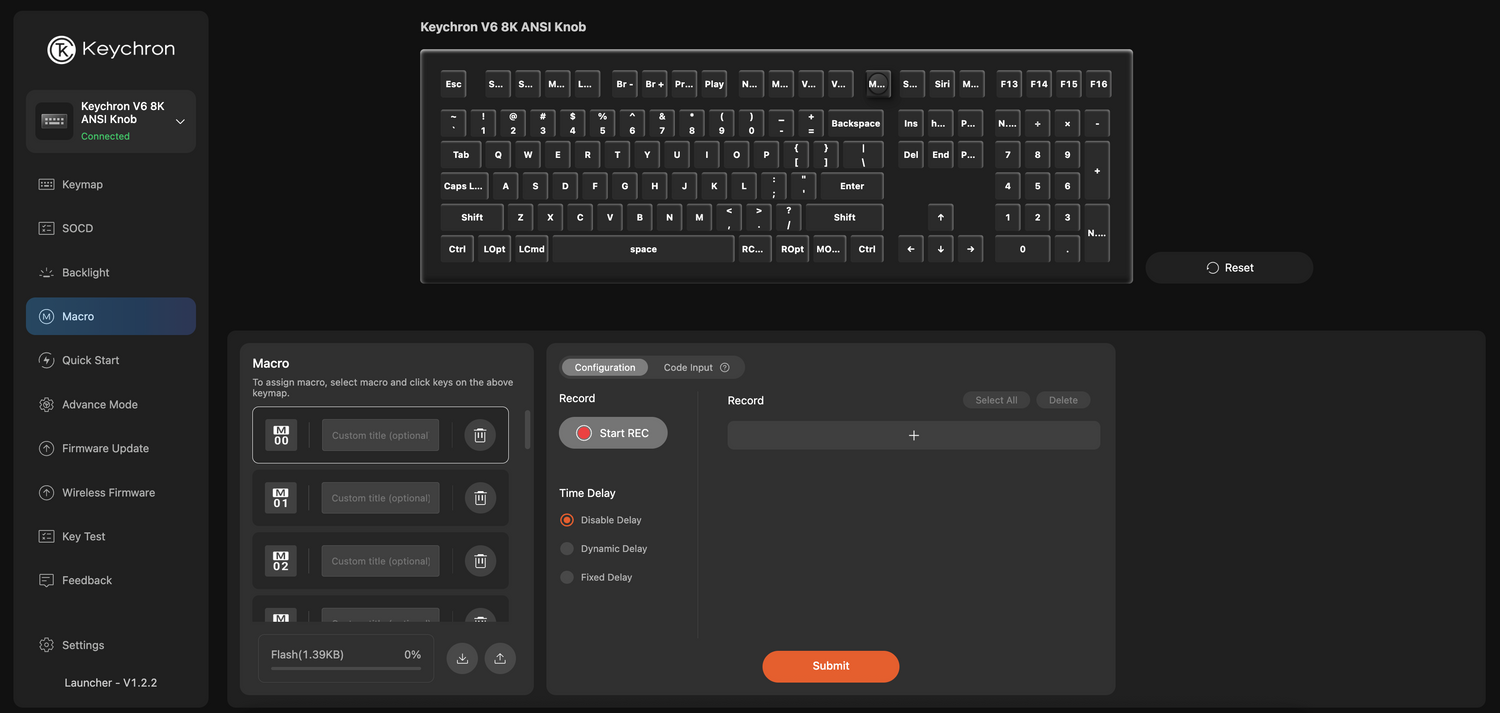This screenshot has height=713, width=1500.
Task: Delete macro M00 with its trash icon
Action: point(480,435)
